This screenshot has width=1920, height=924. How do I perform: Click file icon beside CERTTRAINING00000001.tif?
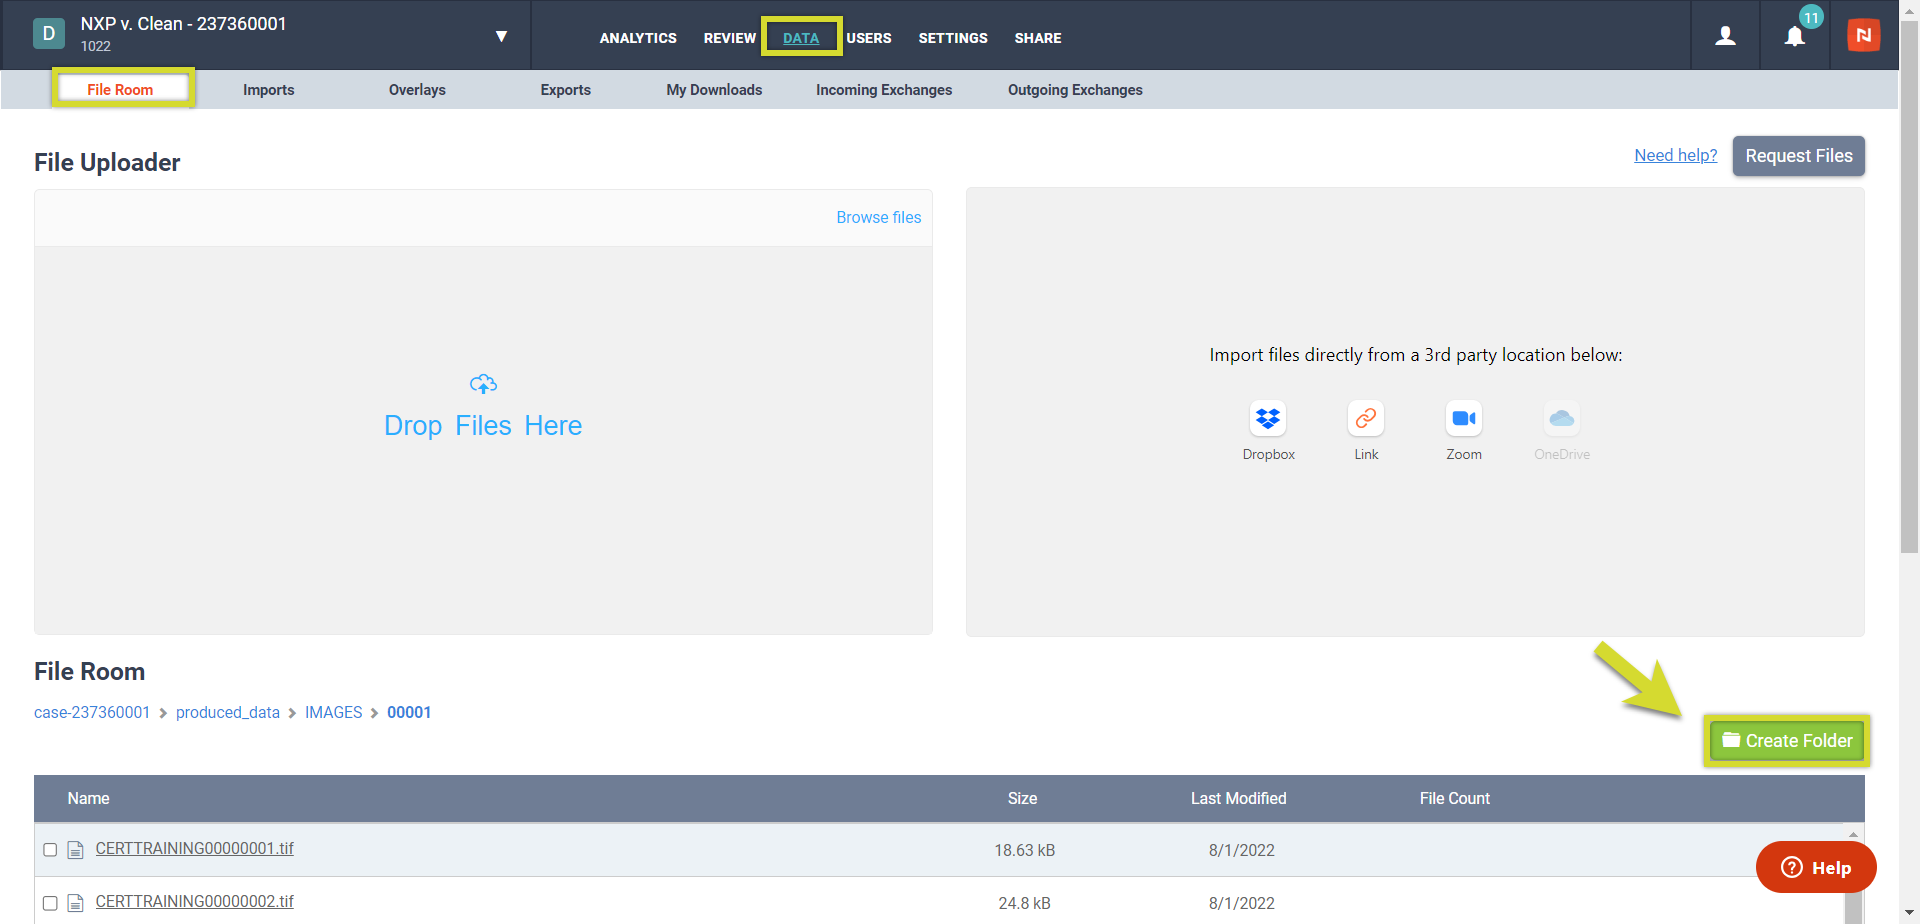75,850
